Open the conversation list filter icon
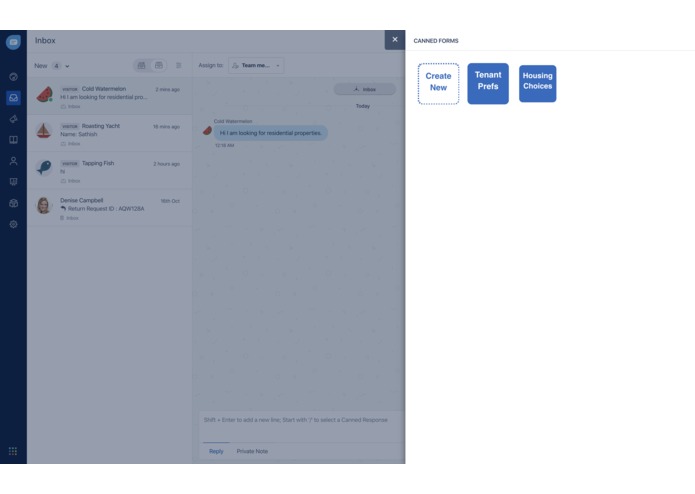 (179, 66)
